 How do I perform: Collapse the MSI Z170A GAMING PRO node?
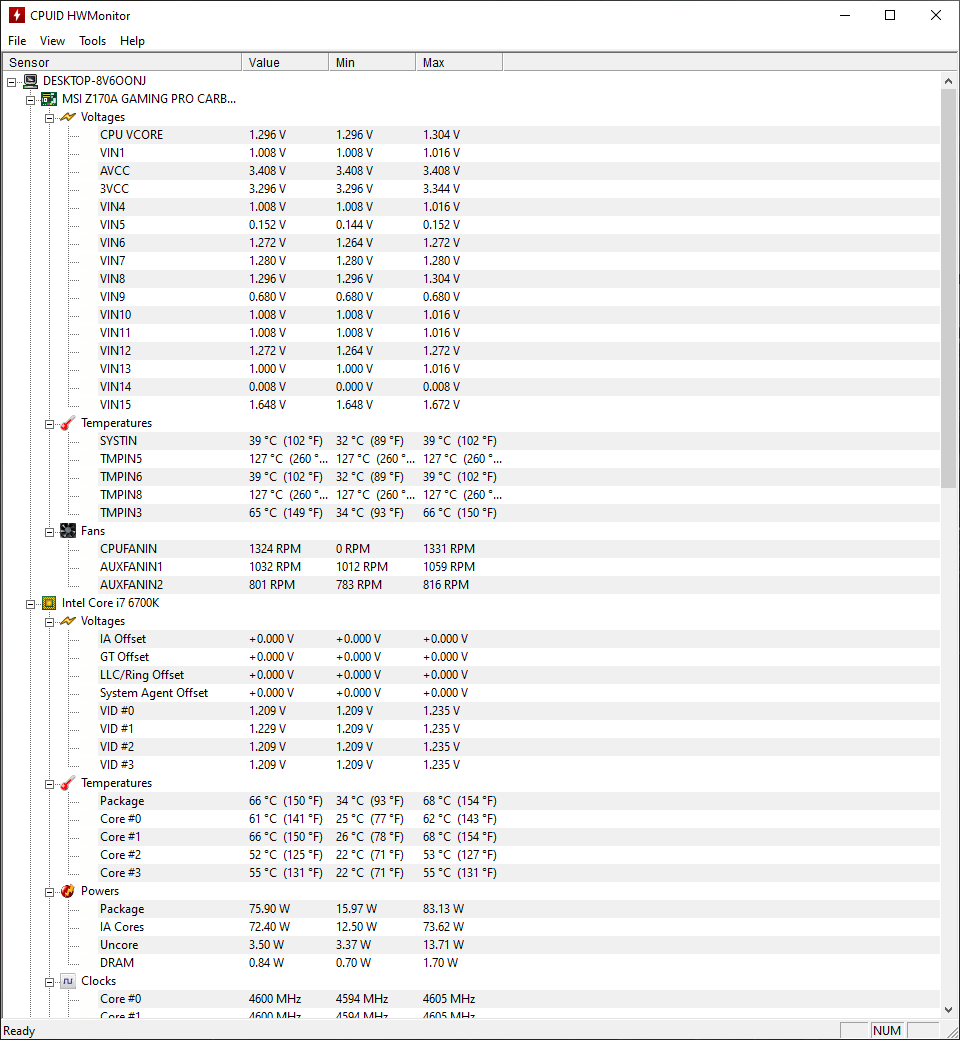(31, 100)
